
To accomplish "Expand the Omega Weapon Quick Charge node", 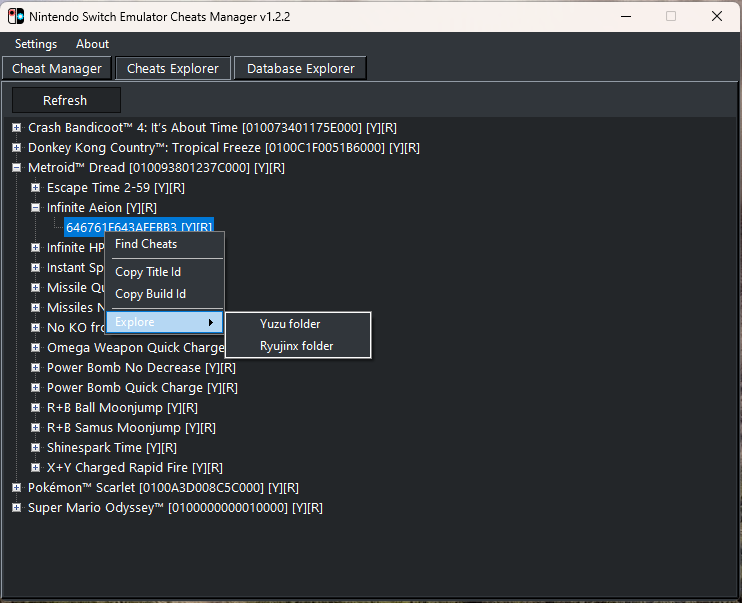I will click(x=35, y=347).
